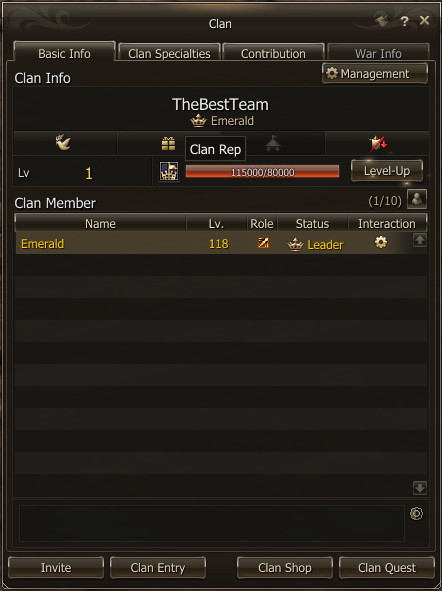
Task: Open the Clan Shop
Action: click(x=285, y=568)
